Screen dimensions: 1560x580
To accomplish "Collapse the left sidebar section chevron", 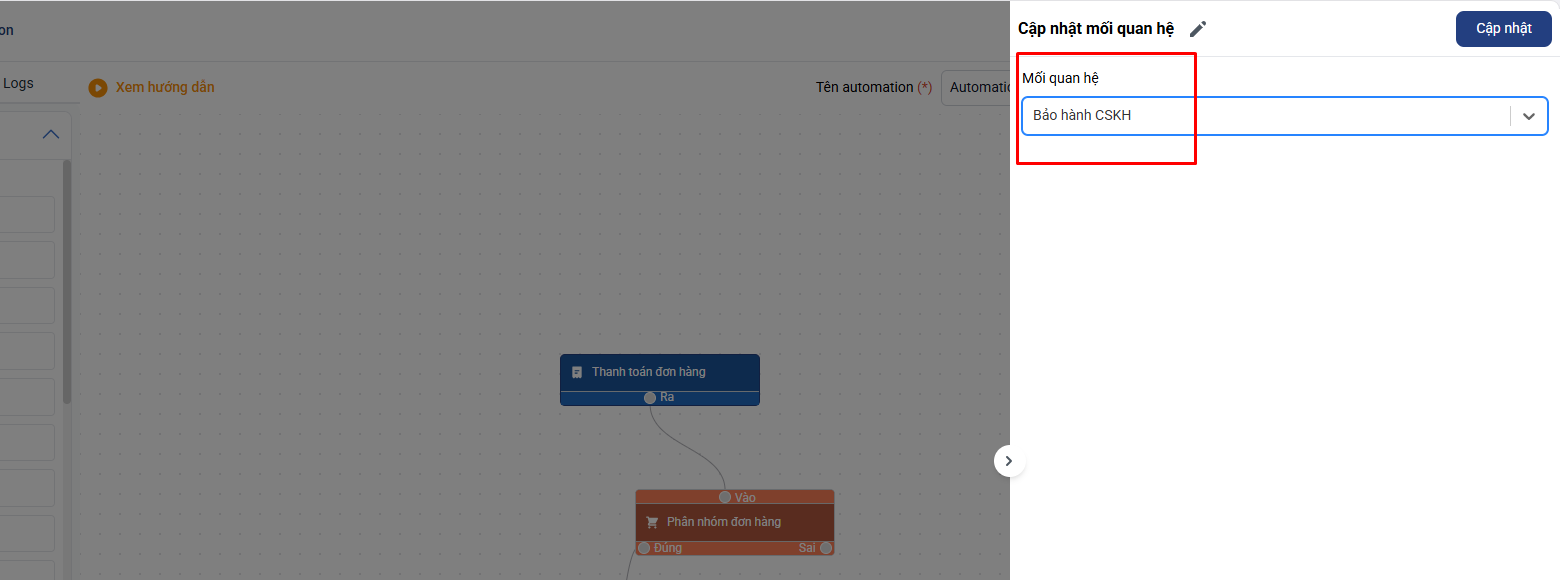I will (x=50, y=134).
